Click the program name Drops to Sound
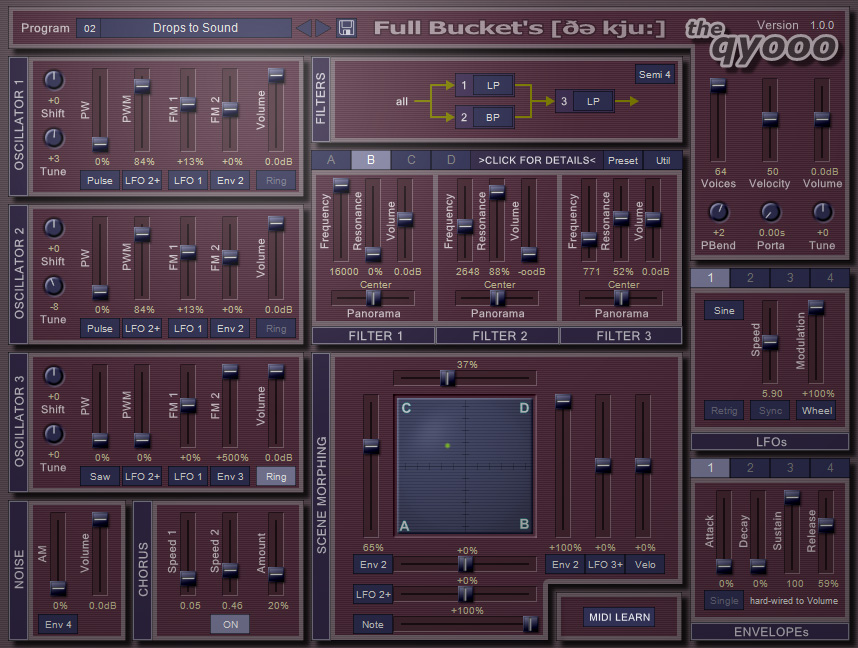The height and width of the screenshot is (648, 858). [x=195, y=28]
